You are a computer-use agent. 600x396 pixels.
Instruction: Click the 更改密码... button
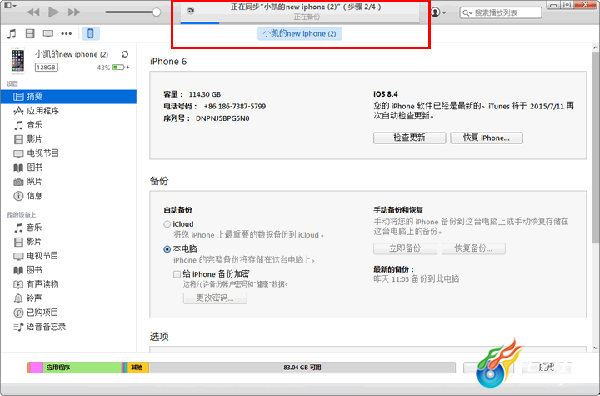215,298
